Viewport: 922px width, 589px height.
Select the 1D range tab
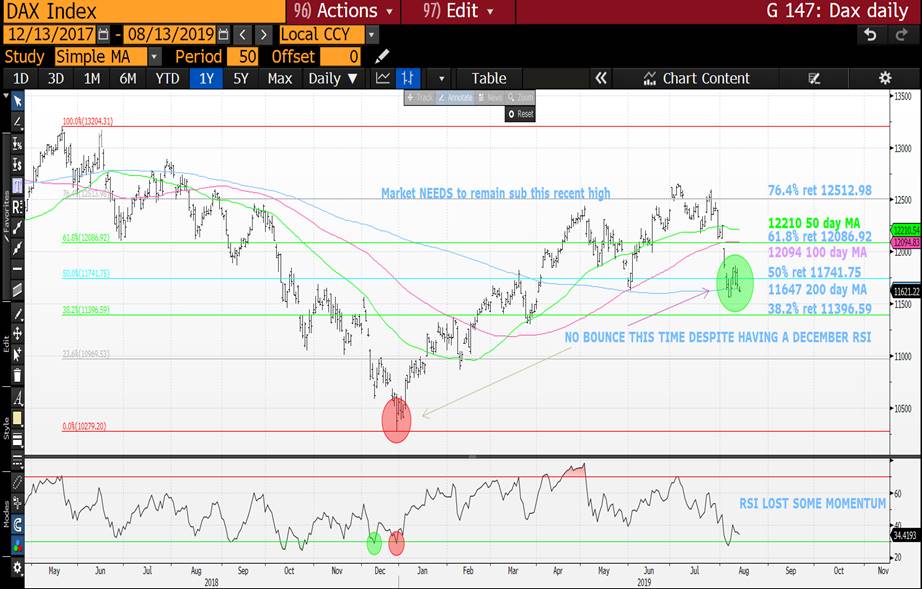click(x=21, y=78)
